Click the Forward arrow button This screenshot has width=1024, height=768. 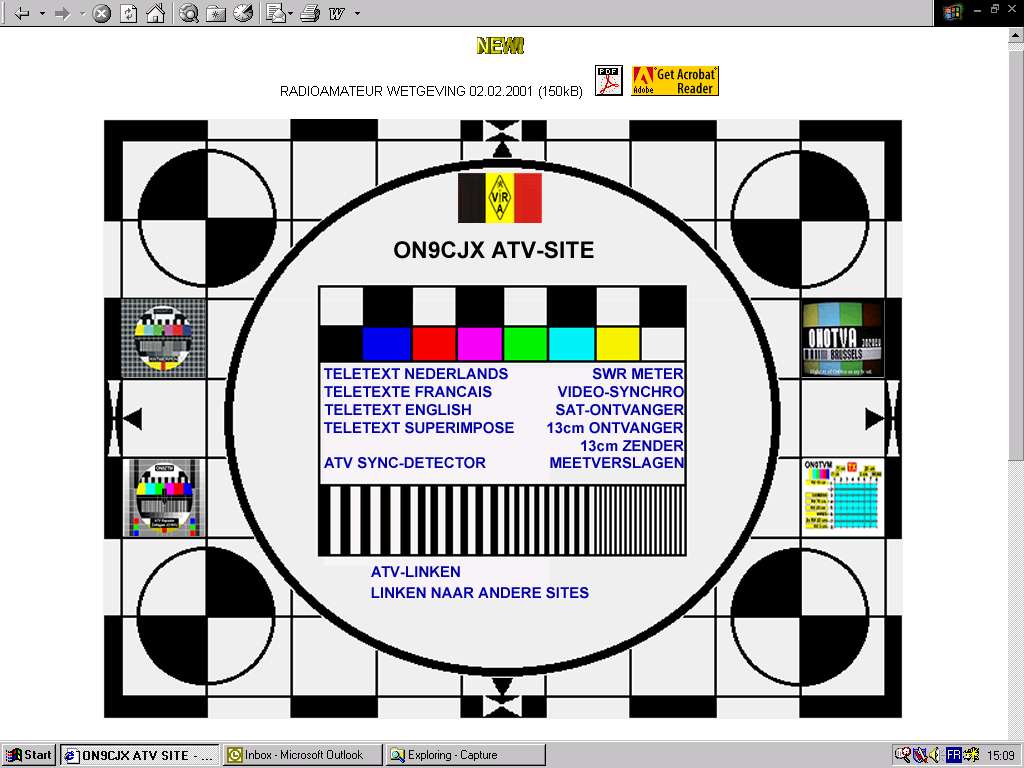(63, 13)
